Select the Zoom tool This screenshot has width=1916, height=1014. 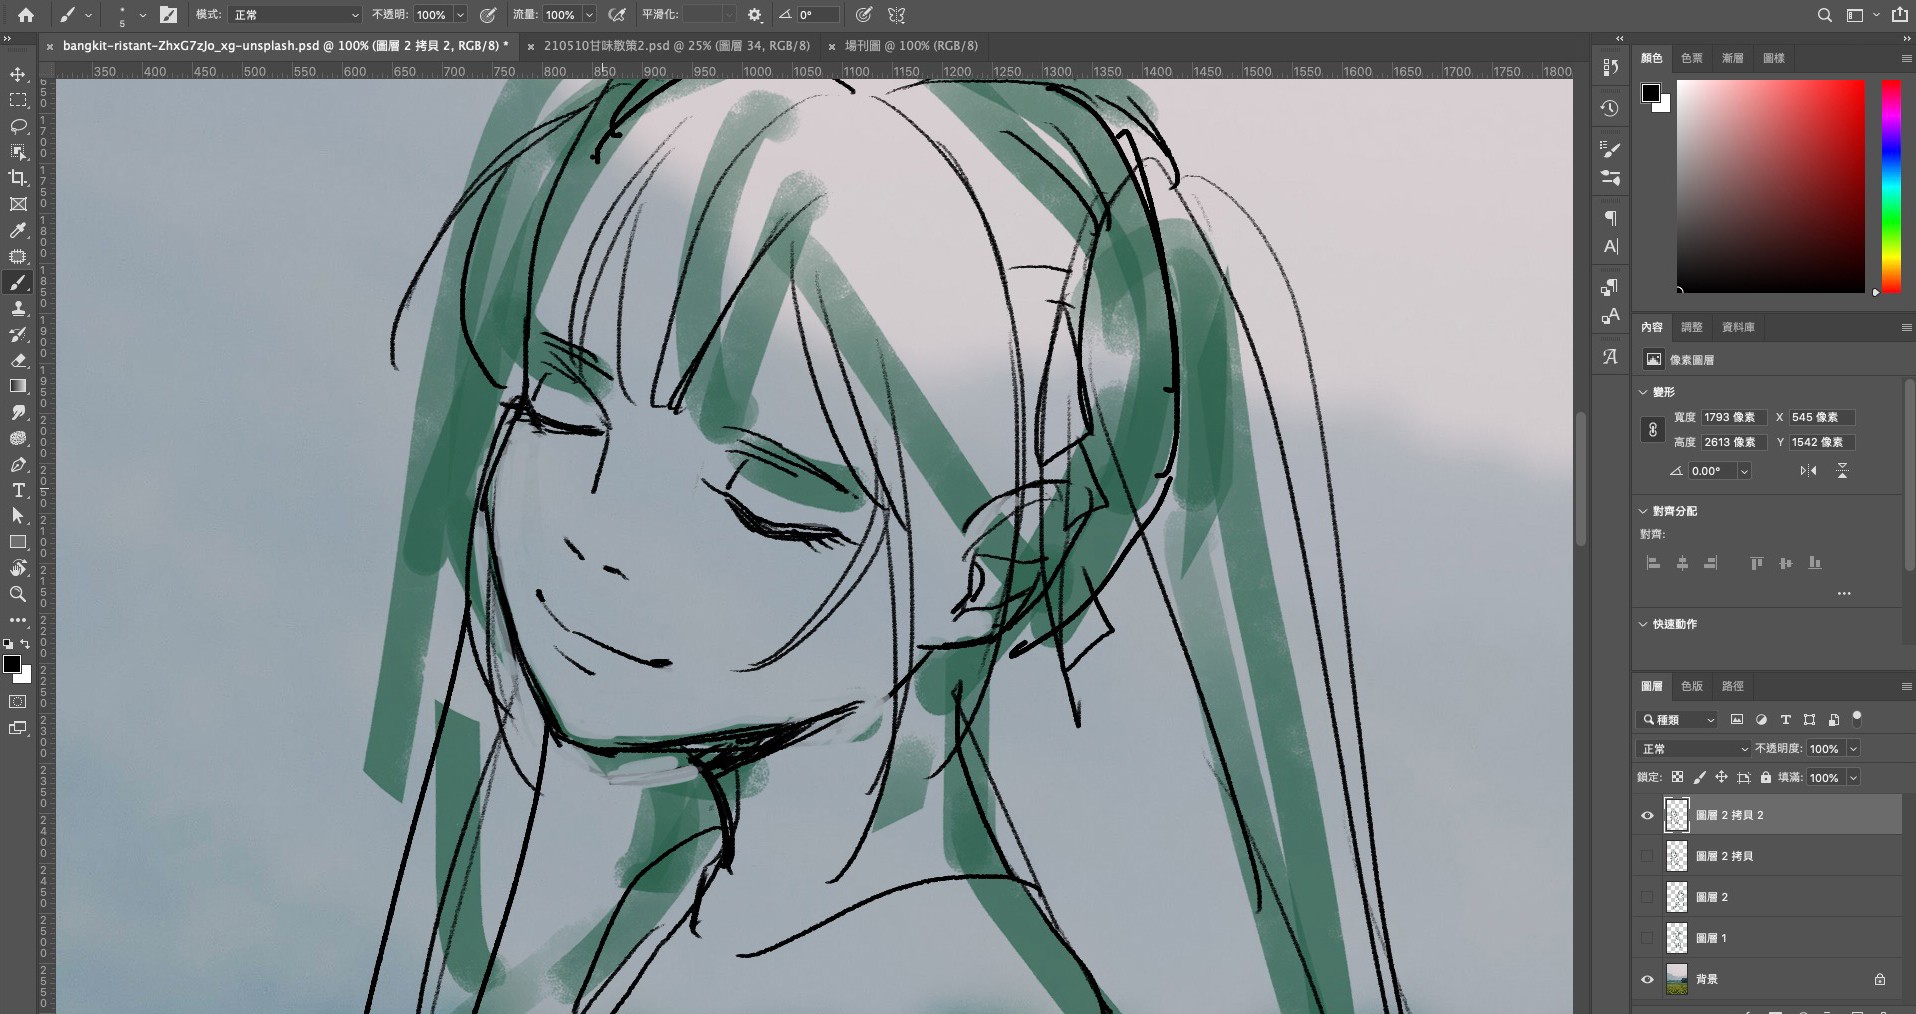tap(18, 594)
